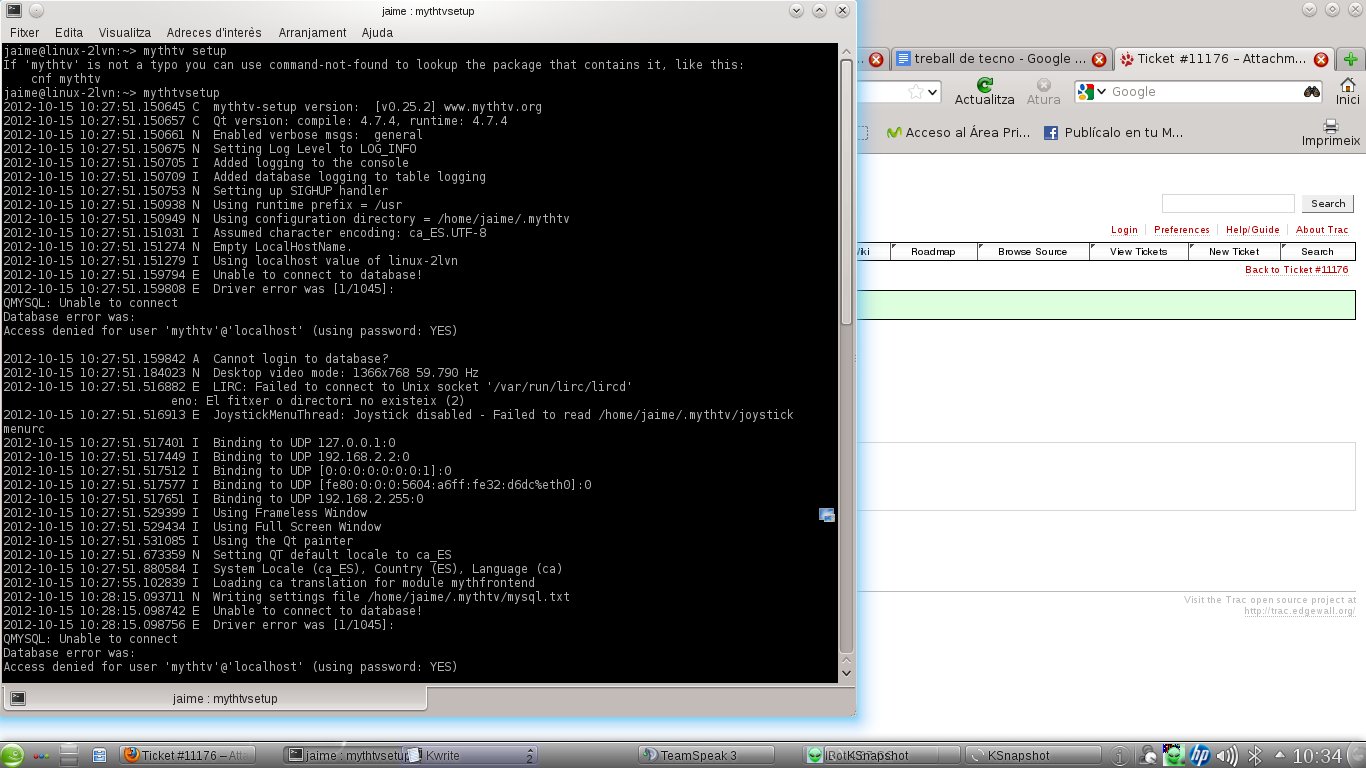Image resolution: width=1366 pixels, height=768 pixels.
Task: Click the Back to Ticket #11176 link
Action: pyautogui.click(x=1296, y=270)
